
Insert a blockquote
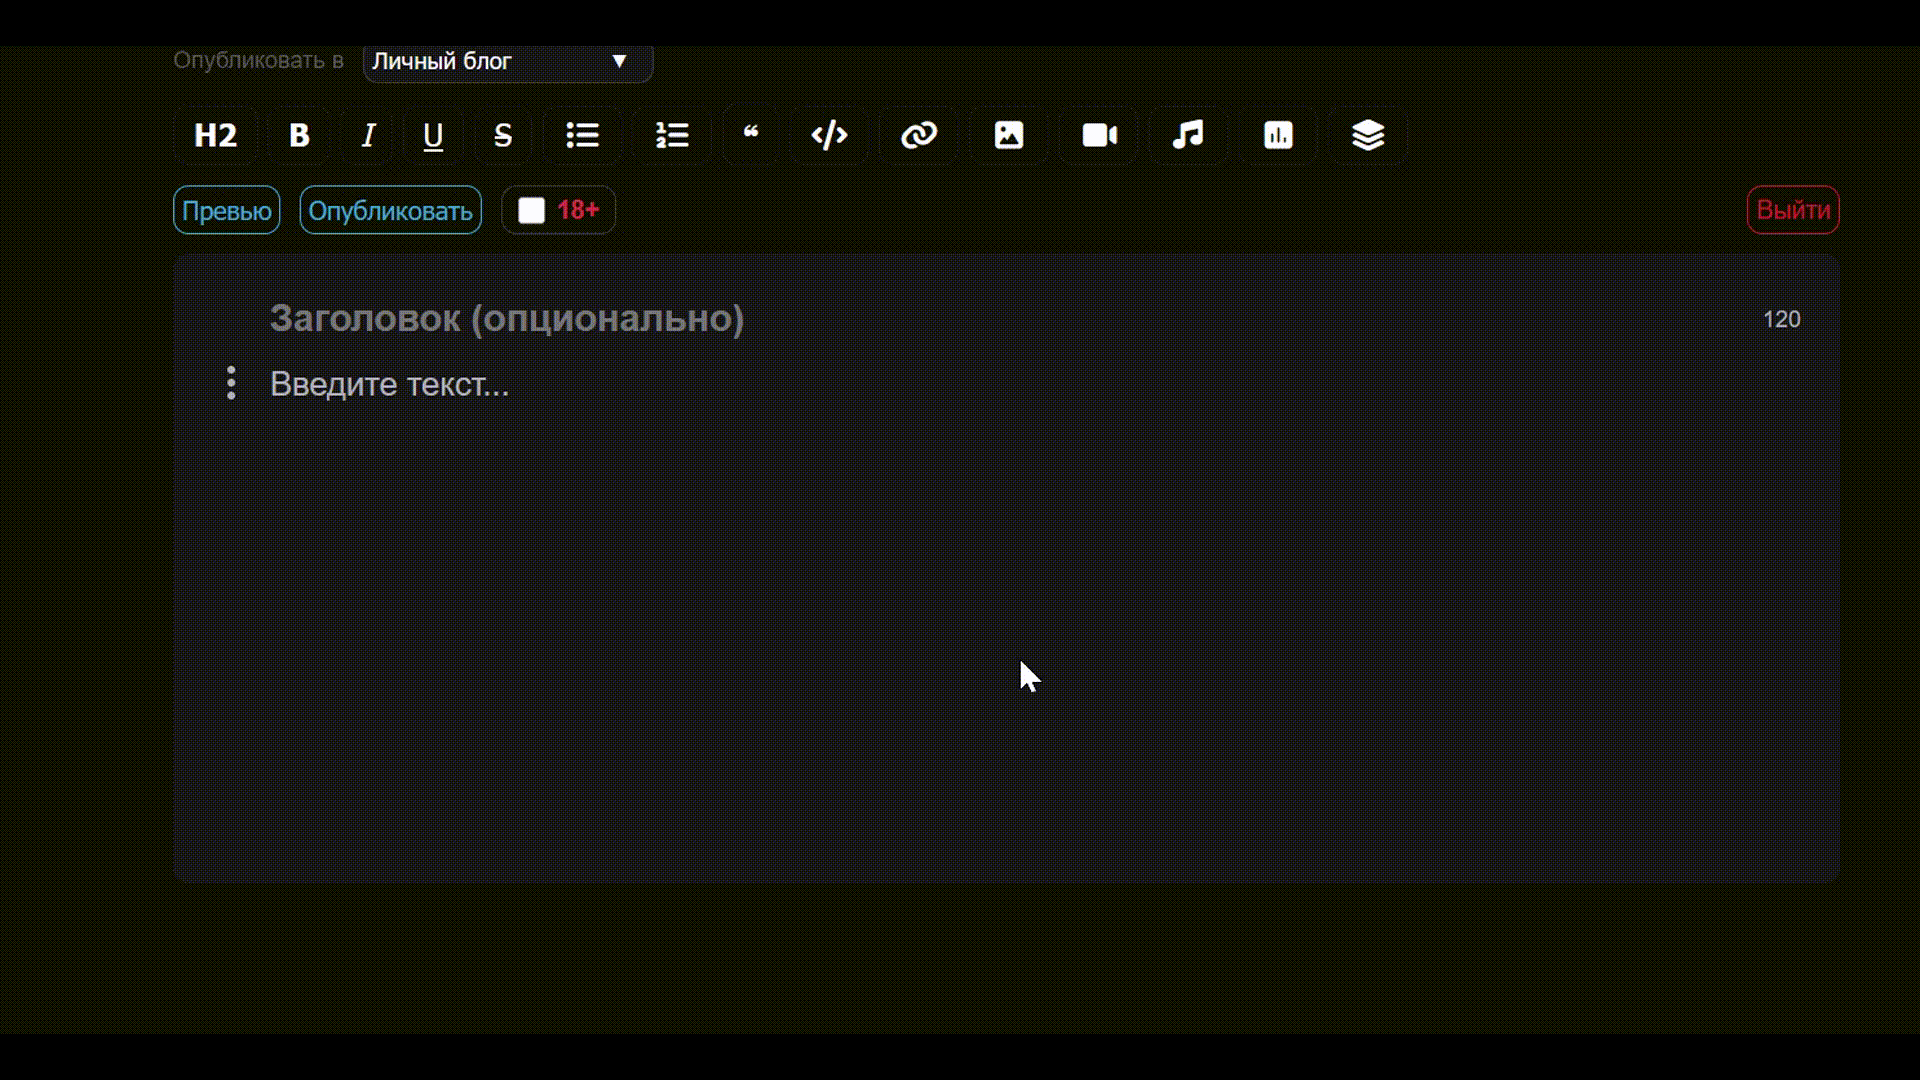[x=751, y=135]
